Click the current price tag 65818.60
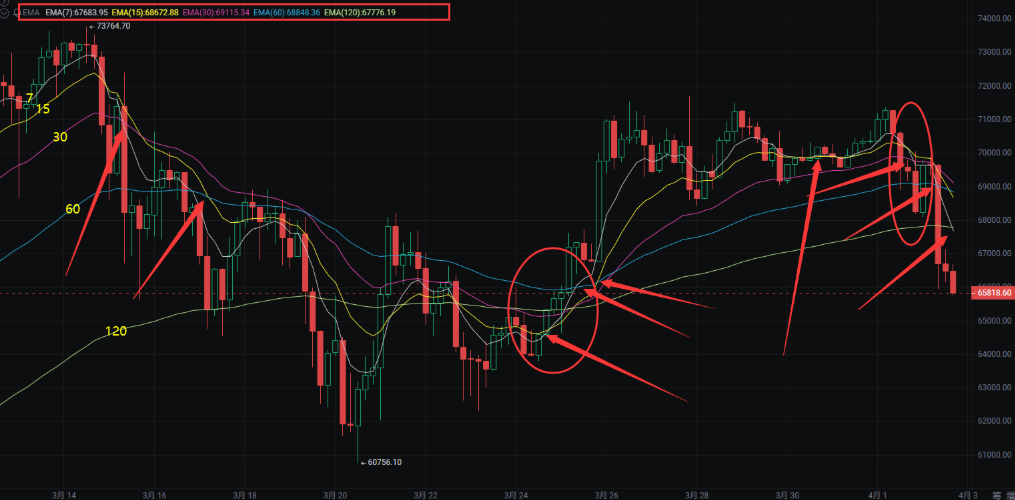The height and width of the screenshot is (500, 1015). click(x=992, y=293)
